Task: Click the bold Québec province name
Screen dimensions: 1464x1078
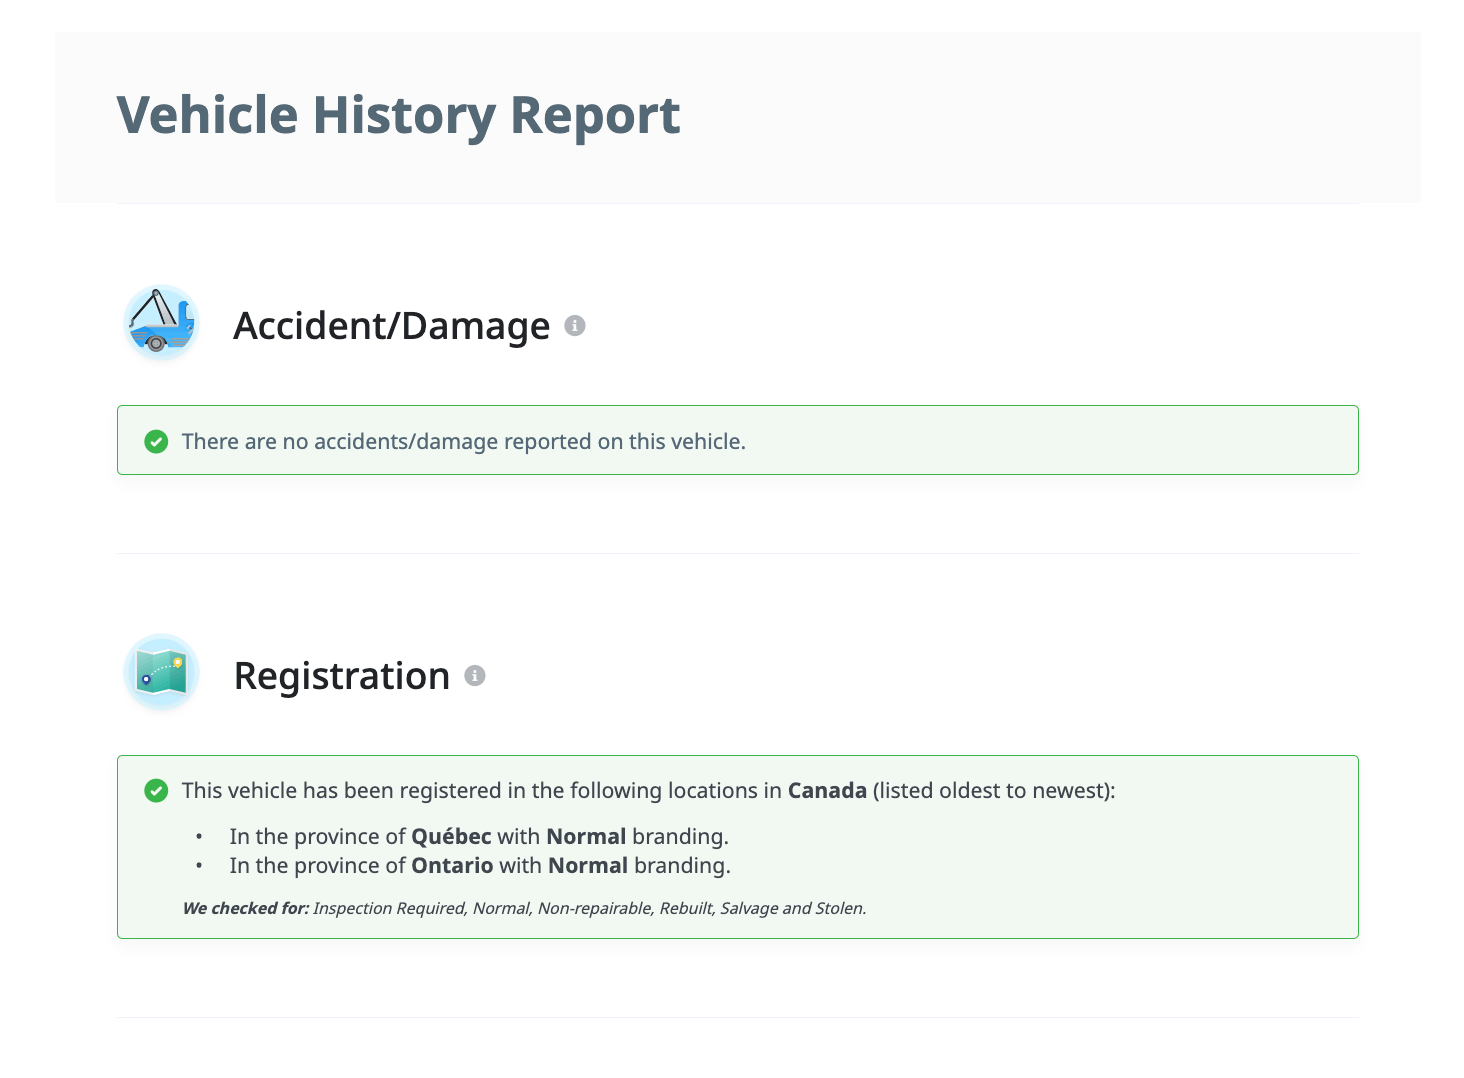Action: (451, 836)
